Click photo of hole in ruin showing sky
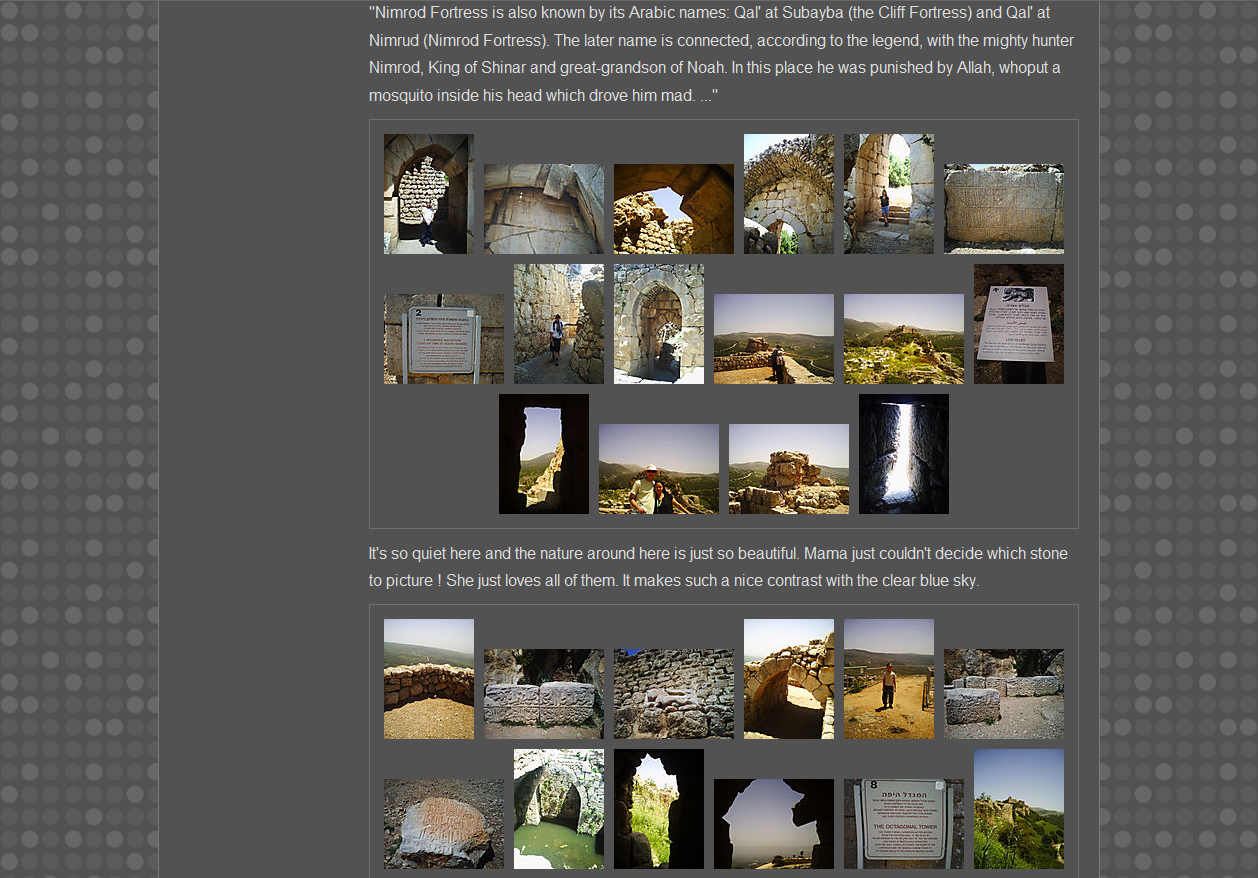1258x878 pixels. tap(673, 208)
